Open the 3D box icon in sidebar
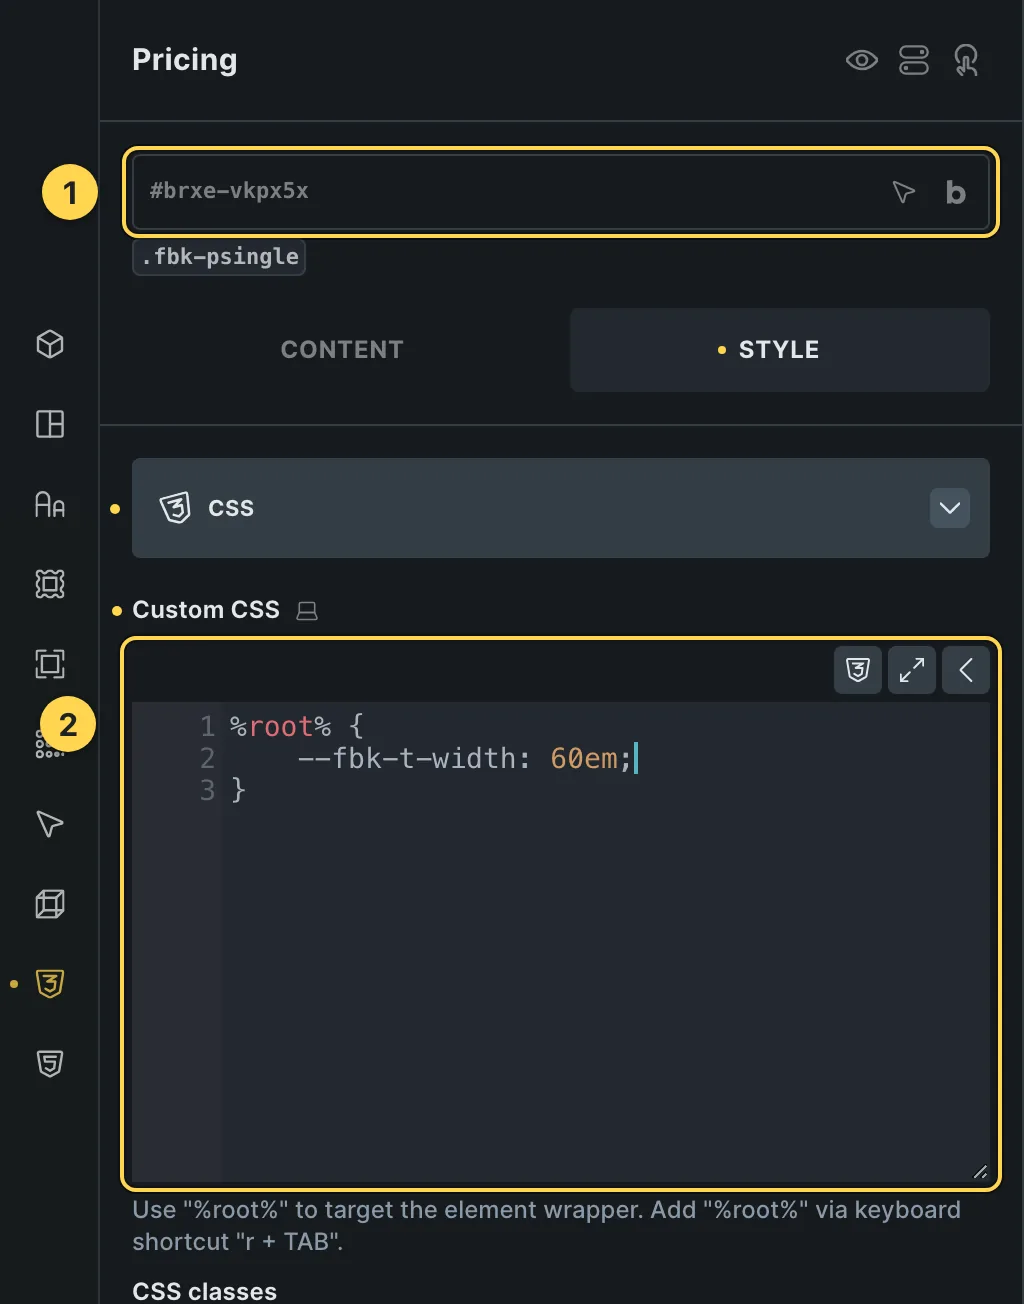The height and width of the screenshot is (1304, 1024). coord(50,904)
